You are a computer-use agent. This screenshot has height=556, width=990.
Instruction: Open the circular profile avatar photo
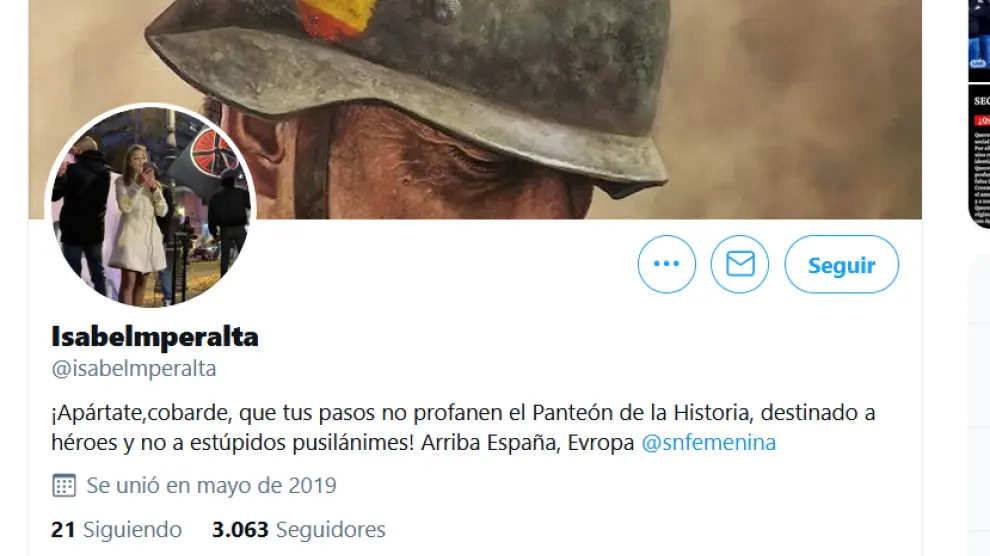(150, 206)
